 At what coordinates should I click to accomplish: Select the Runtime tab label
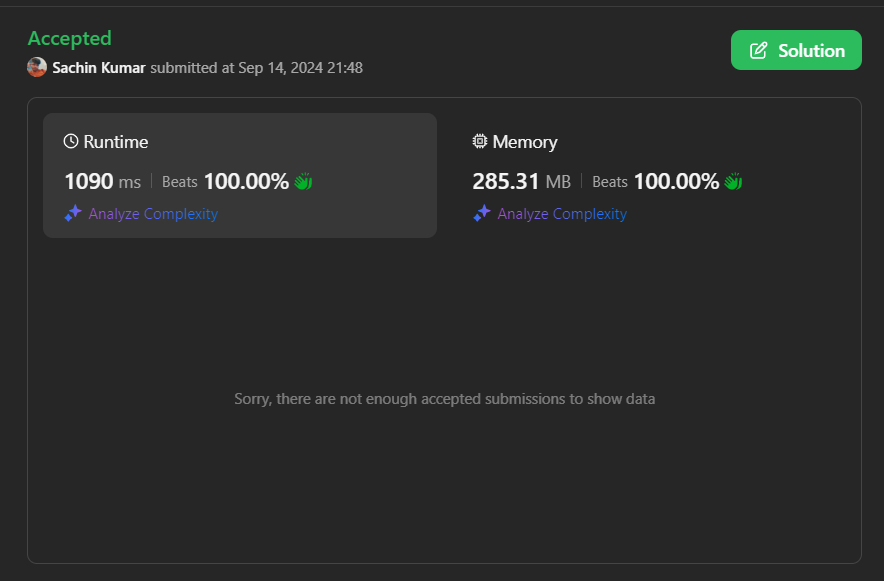[x=116, y=142]
